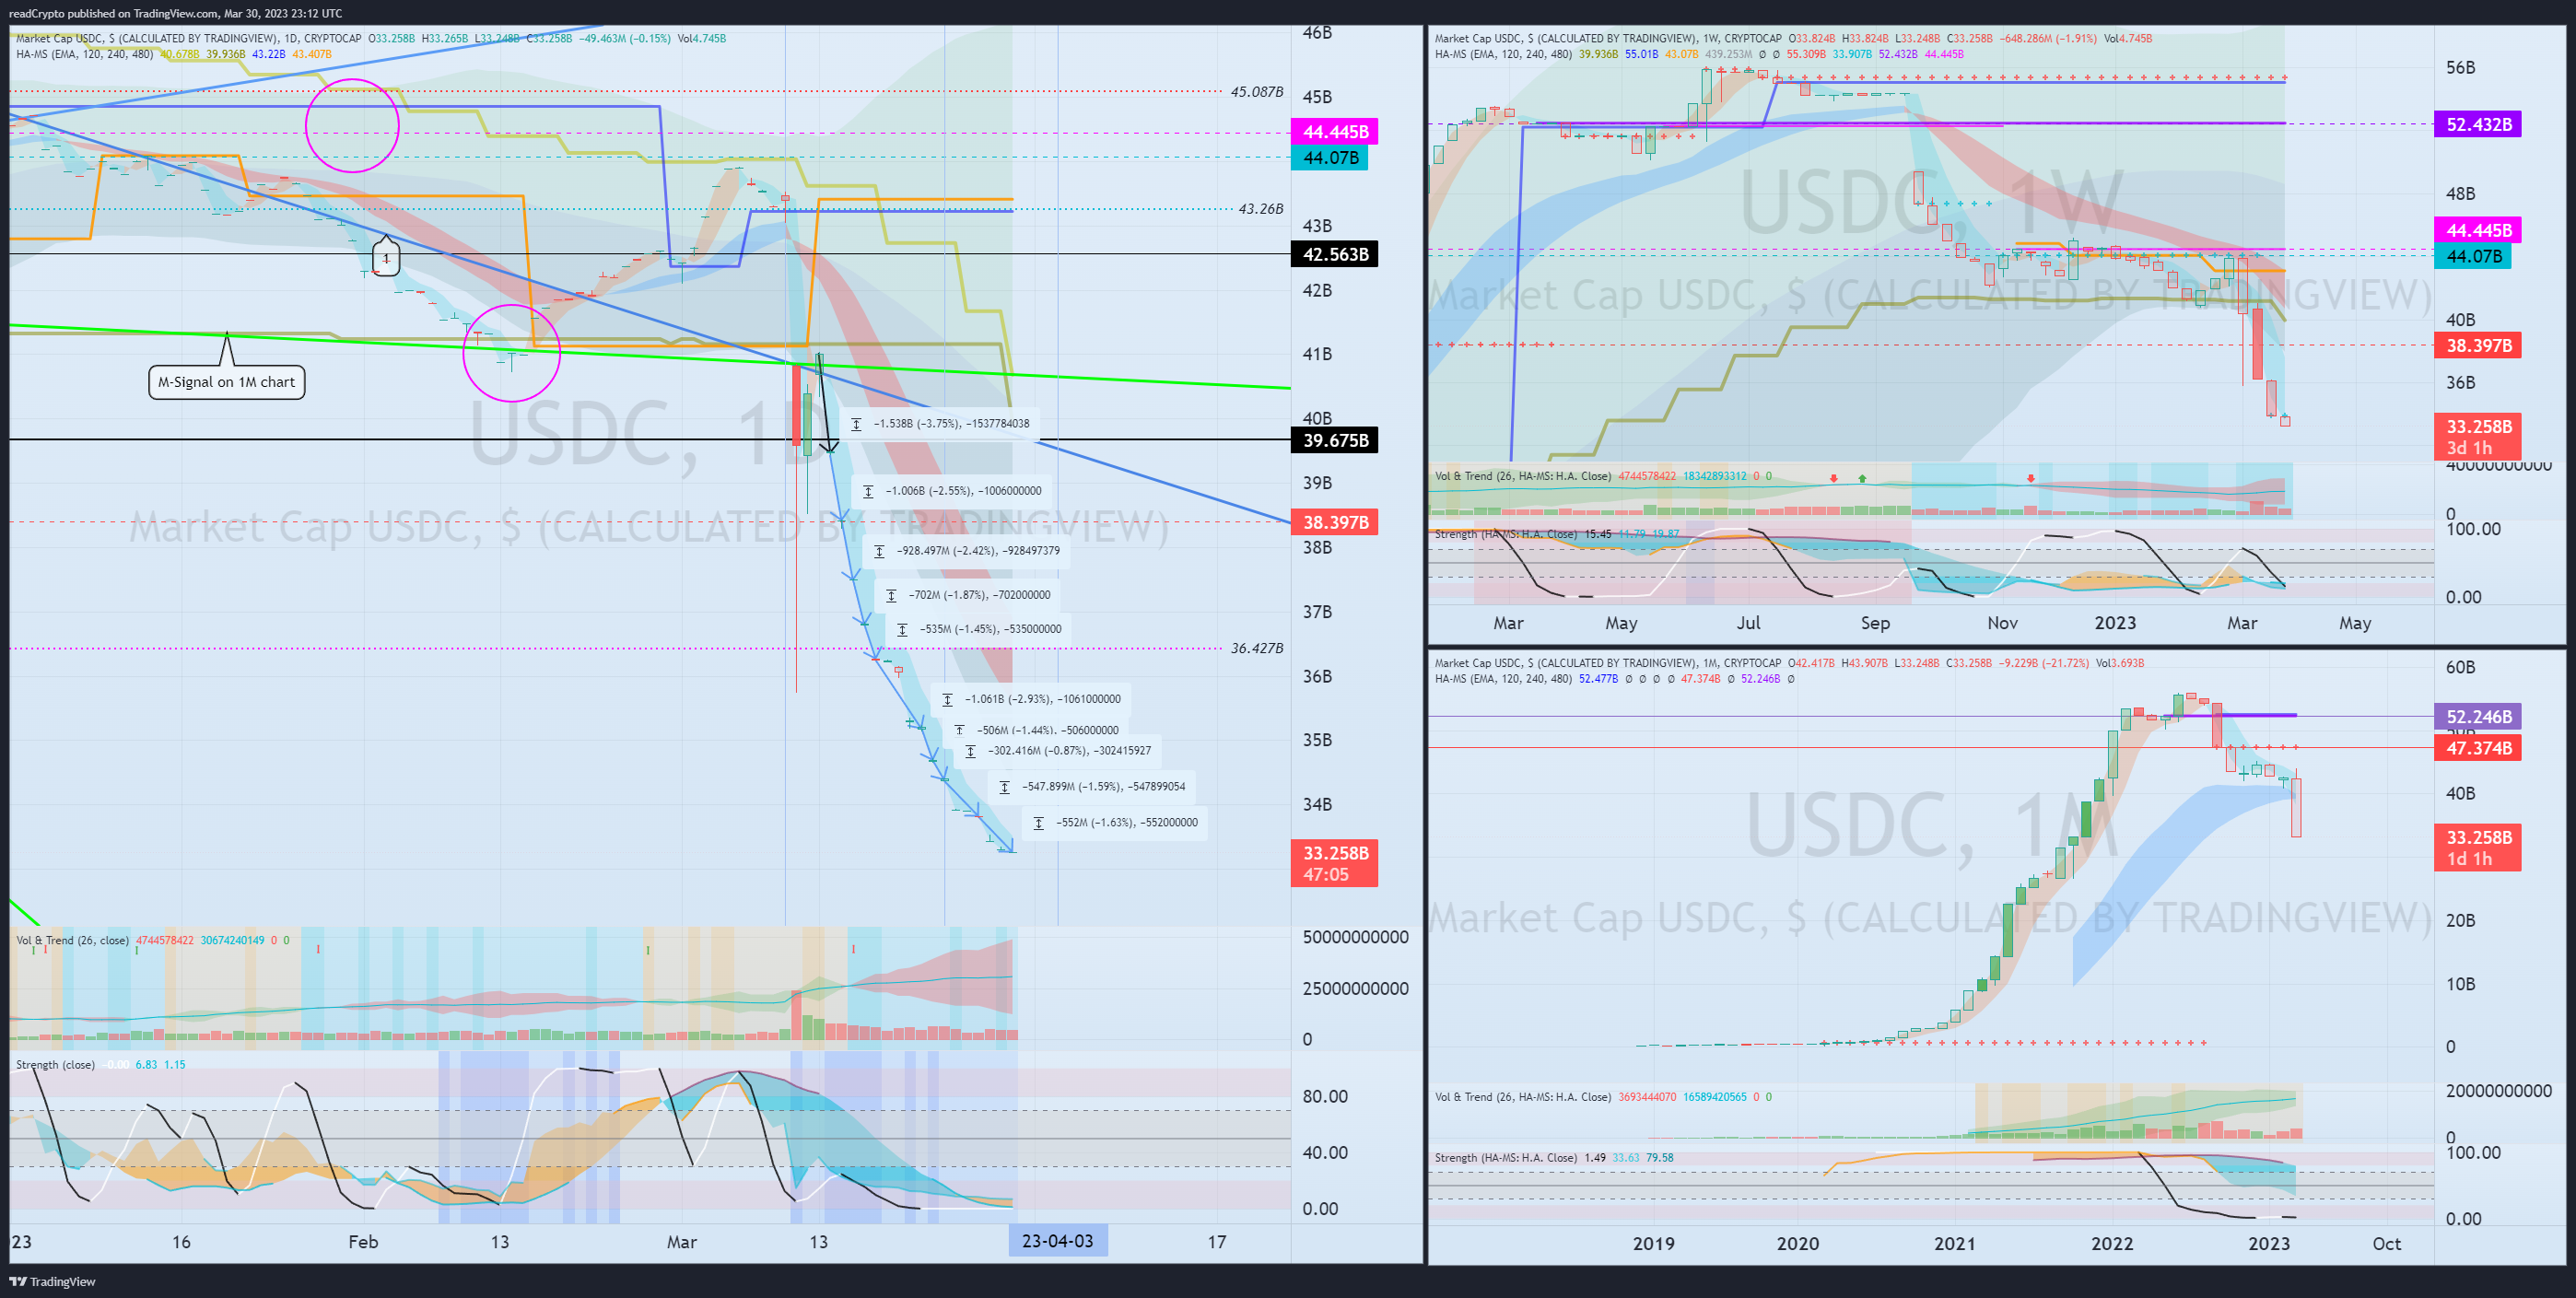Click price-range icon beside -1.538B (-3.75%) label
This screenshot has height=1298, width=2576.
click(x=856, y=424)
